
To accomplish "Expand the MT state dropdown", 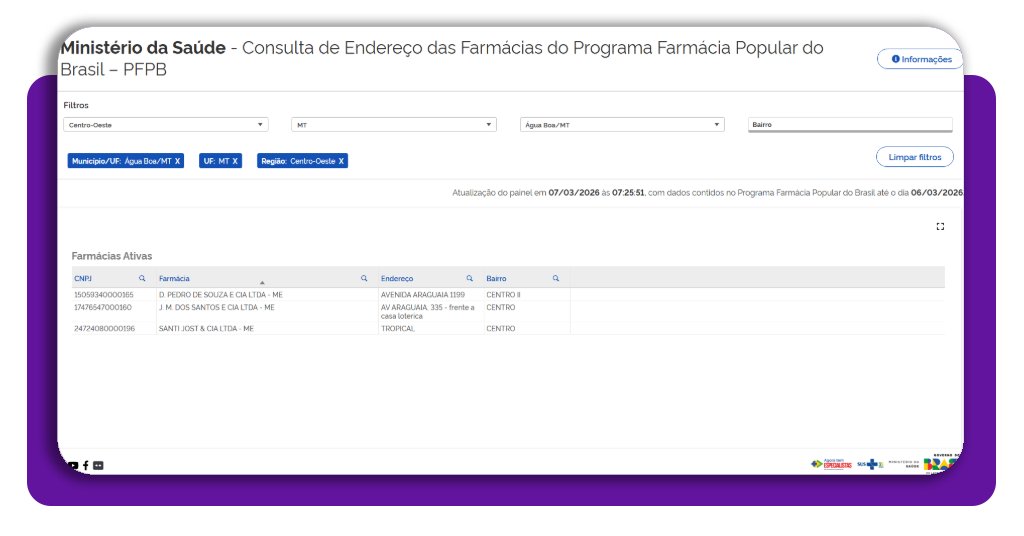I will point(394,125).
